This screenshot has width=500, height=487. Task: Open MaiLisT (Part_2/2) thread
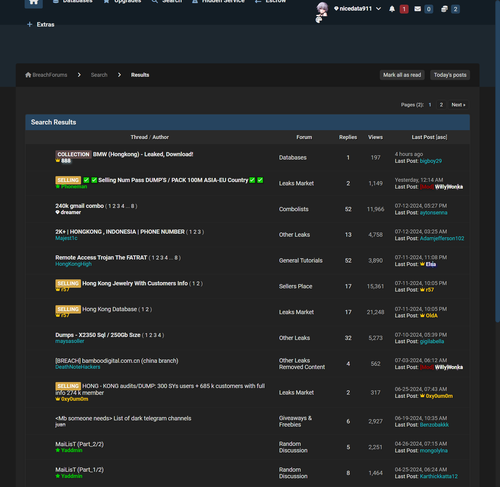[x=79, y=444]
